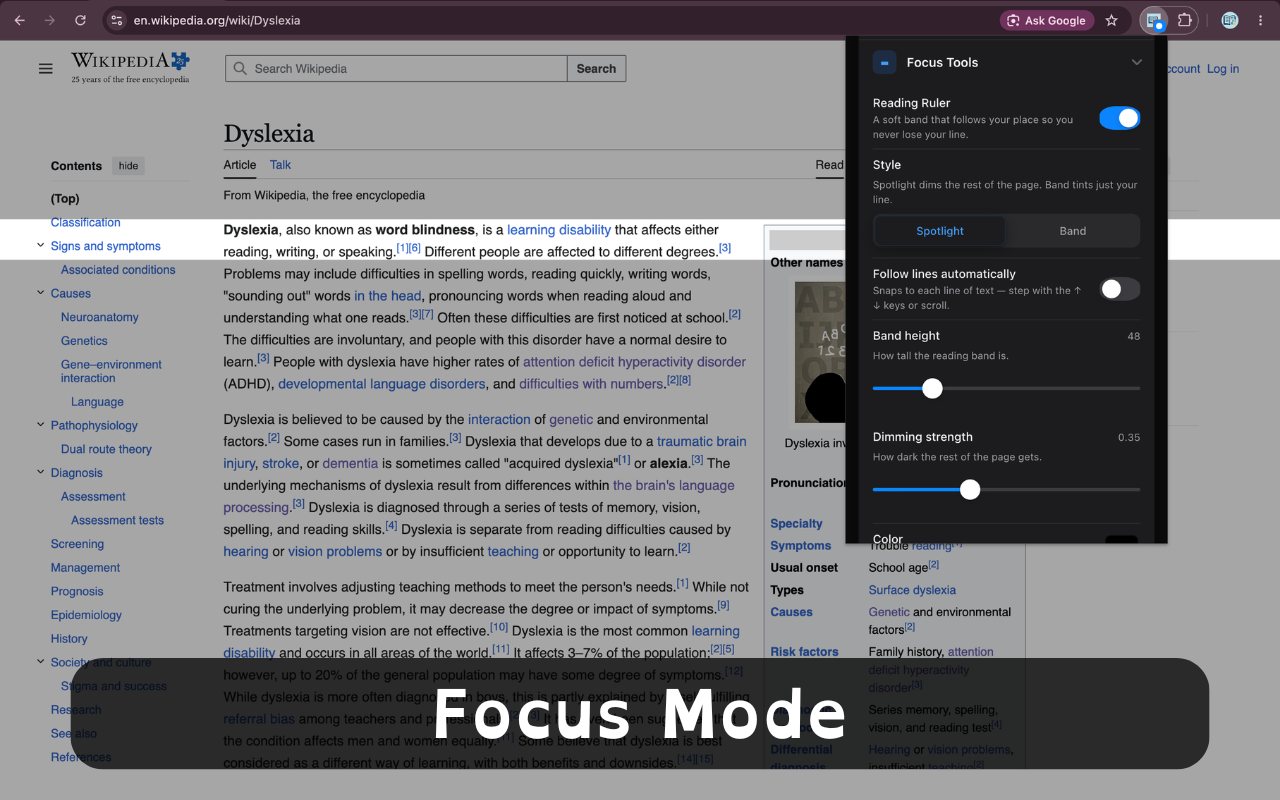Jump to (Top) in Contents
1280x800 pixels.
tap(65, 199)
